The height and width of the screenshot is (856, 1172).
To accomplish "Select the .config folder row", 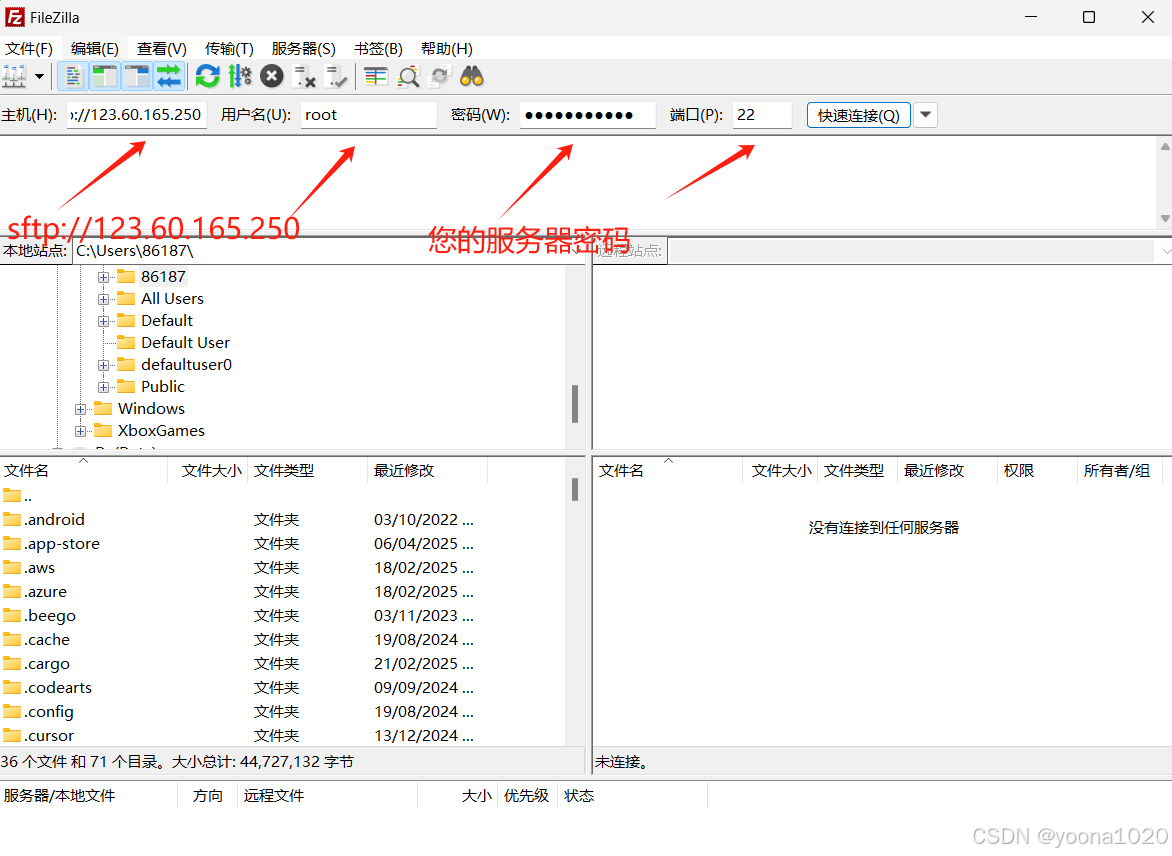I will 284,711.
